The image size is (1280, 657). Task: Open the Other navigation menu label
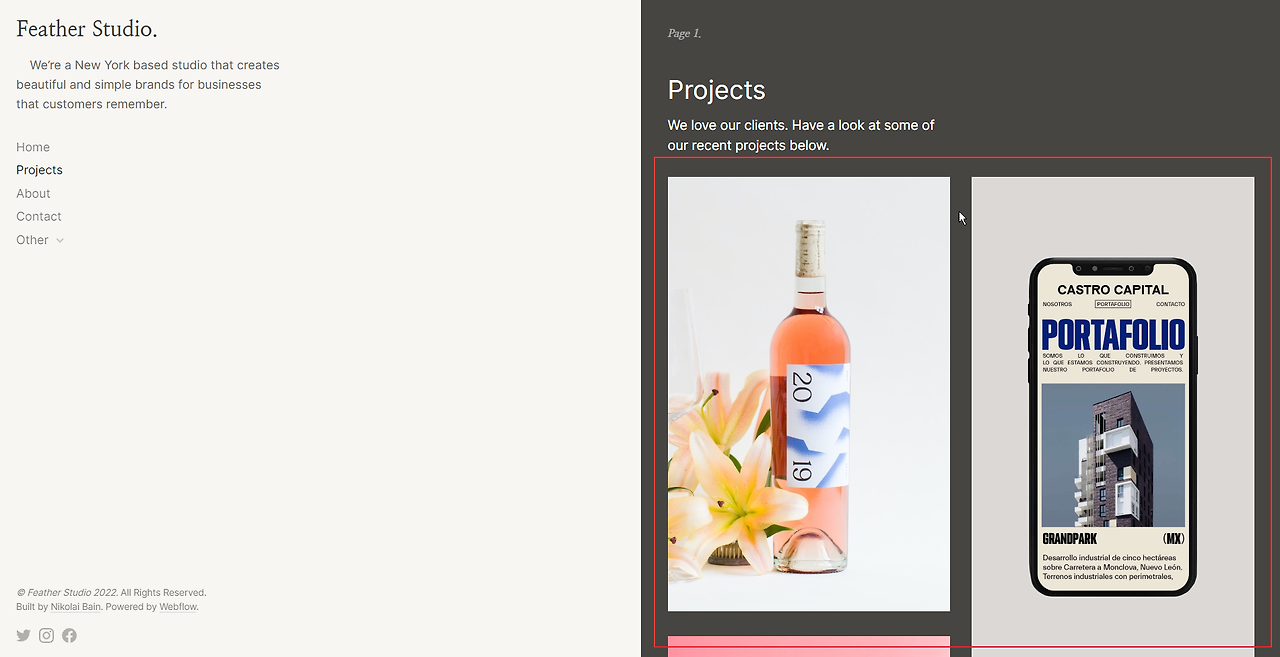pos(32,240)
